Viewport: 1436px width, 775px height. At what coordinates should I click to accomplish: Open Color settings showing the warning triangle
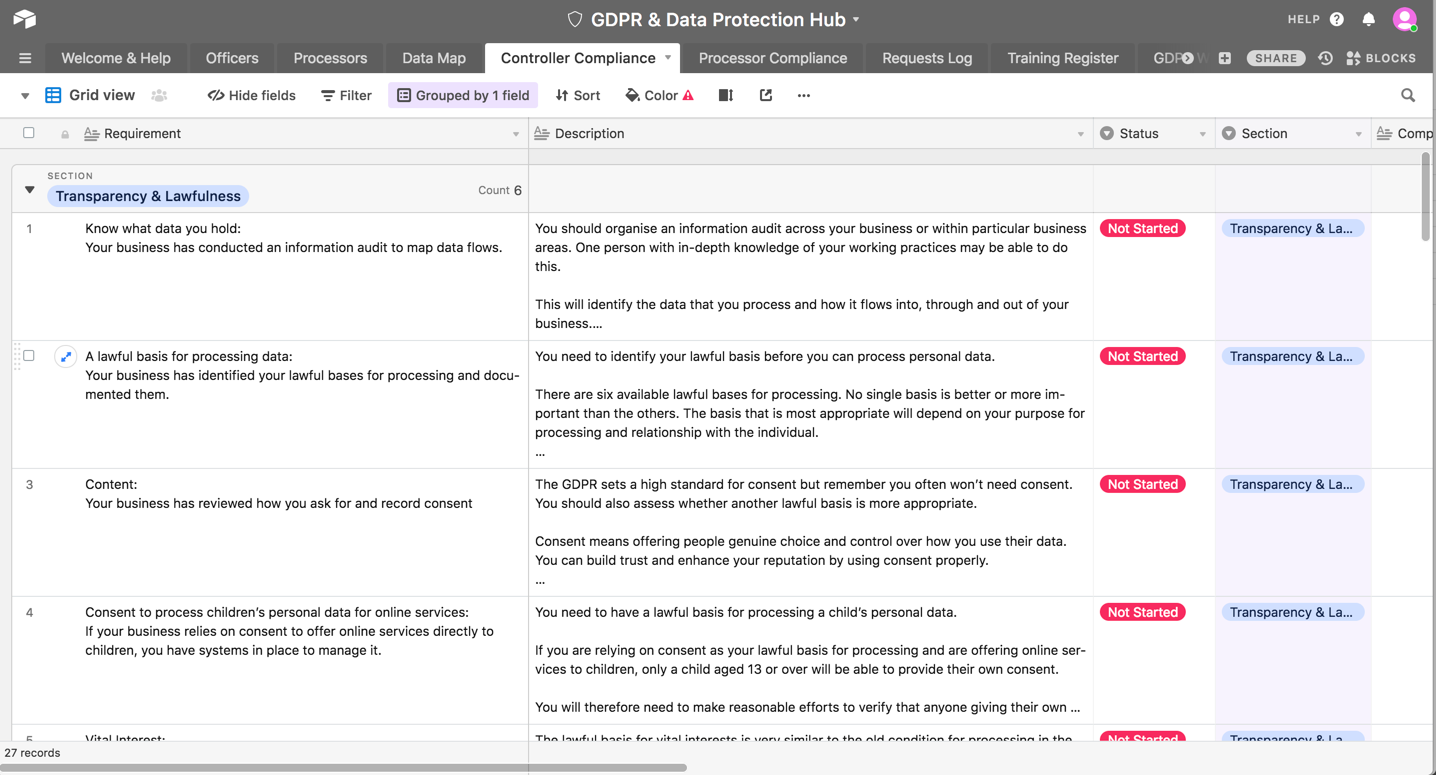point(658,95)
